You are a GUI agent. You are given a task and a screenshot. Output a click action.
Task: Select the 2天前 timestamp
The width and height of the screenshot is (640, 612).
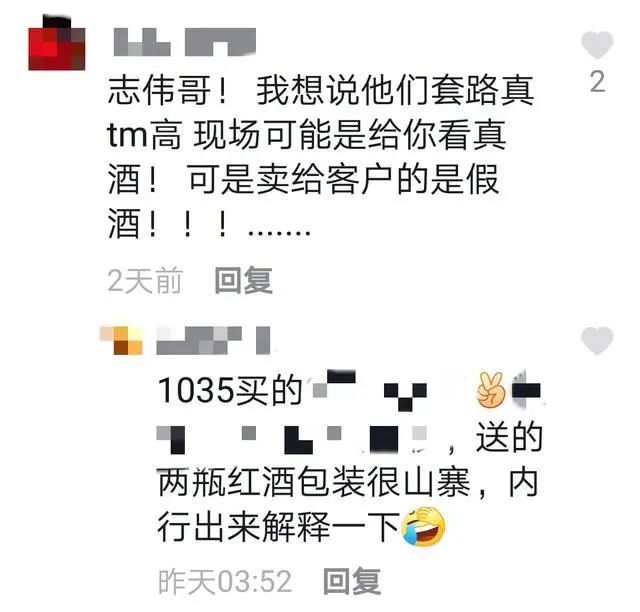click(x=145, y=280)
